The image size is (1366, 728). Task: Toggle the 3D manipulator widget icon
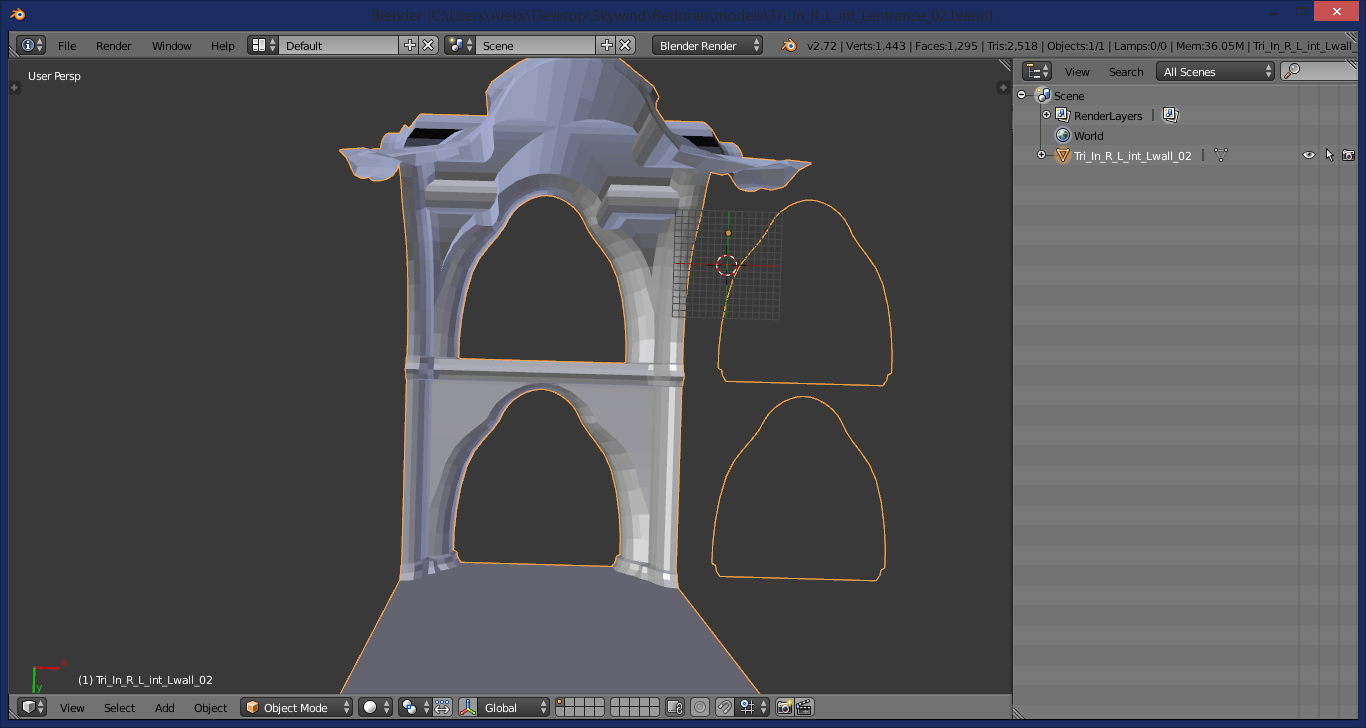[467, 707]
